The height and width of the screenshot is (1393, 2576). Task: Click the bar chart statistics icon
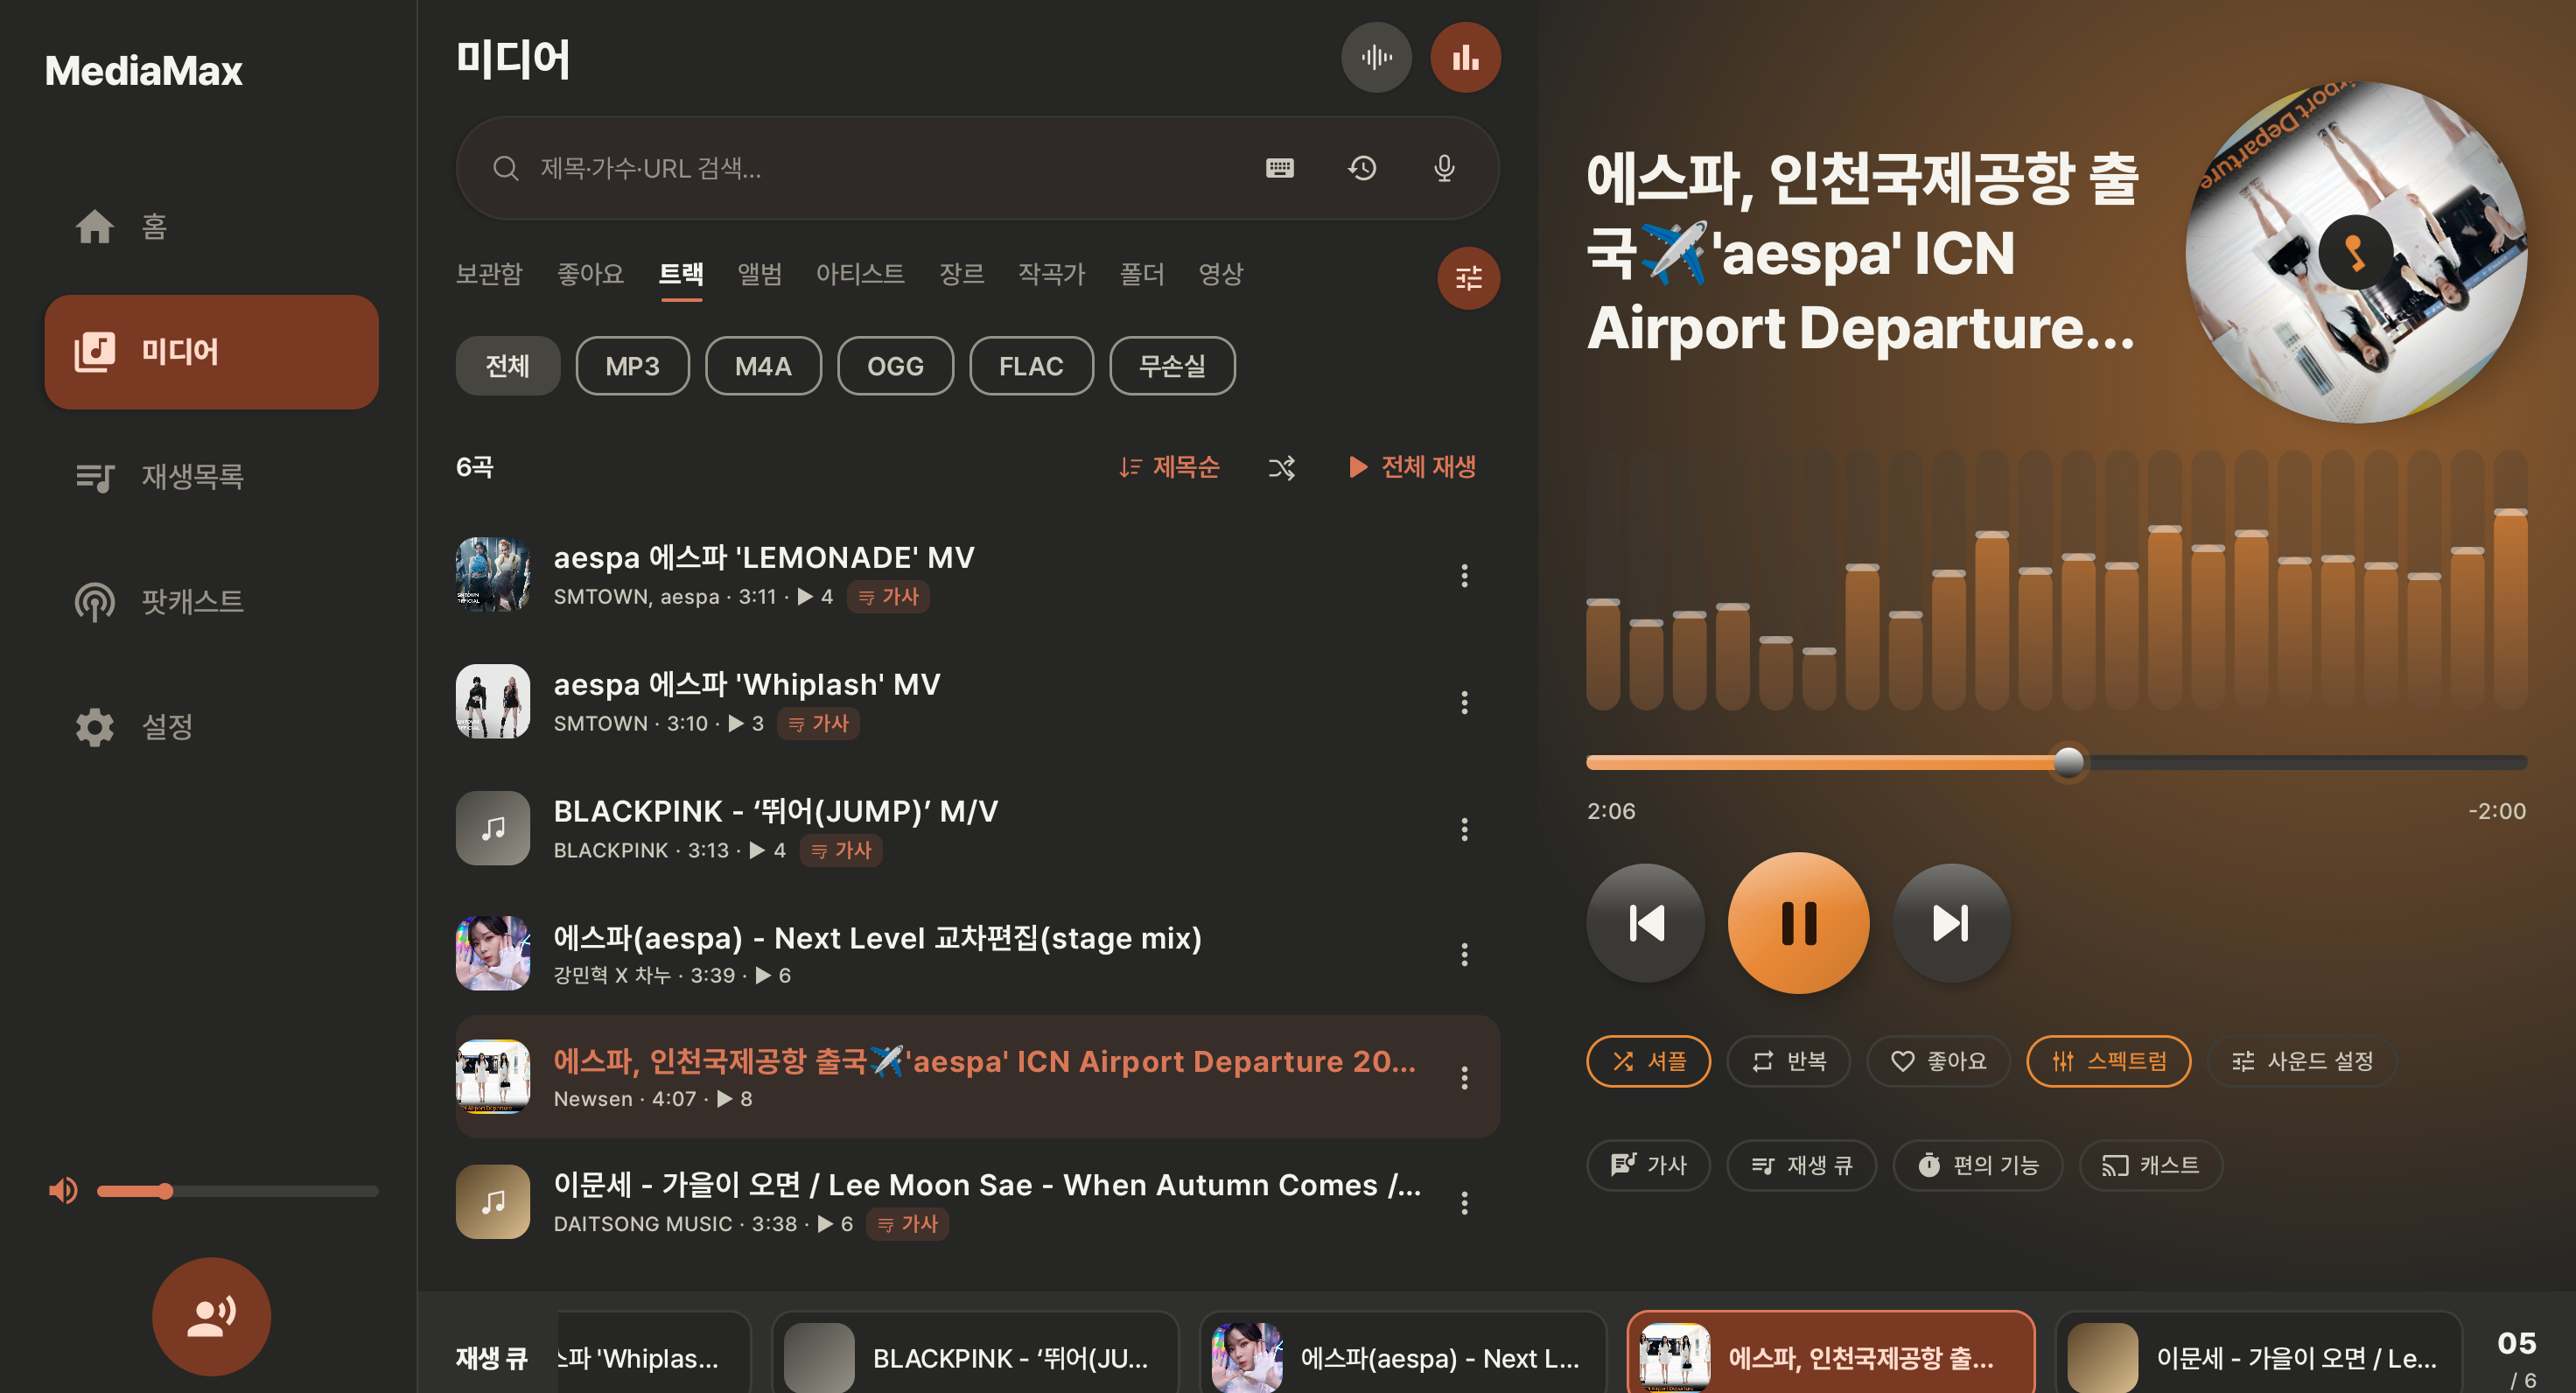(1465, 58)
